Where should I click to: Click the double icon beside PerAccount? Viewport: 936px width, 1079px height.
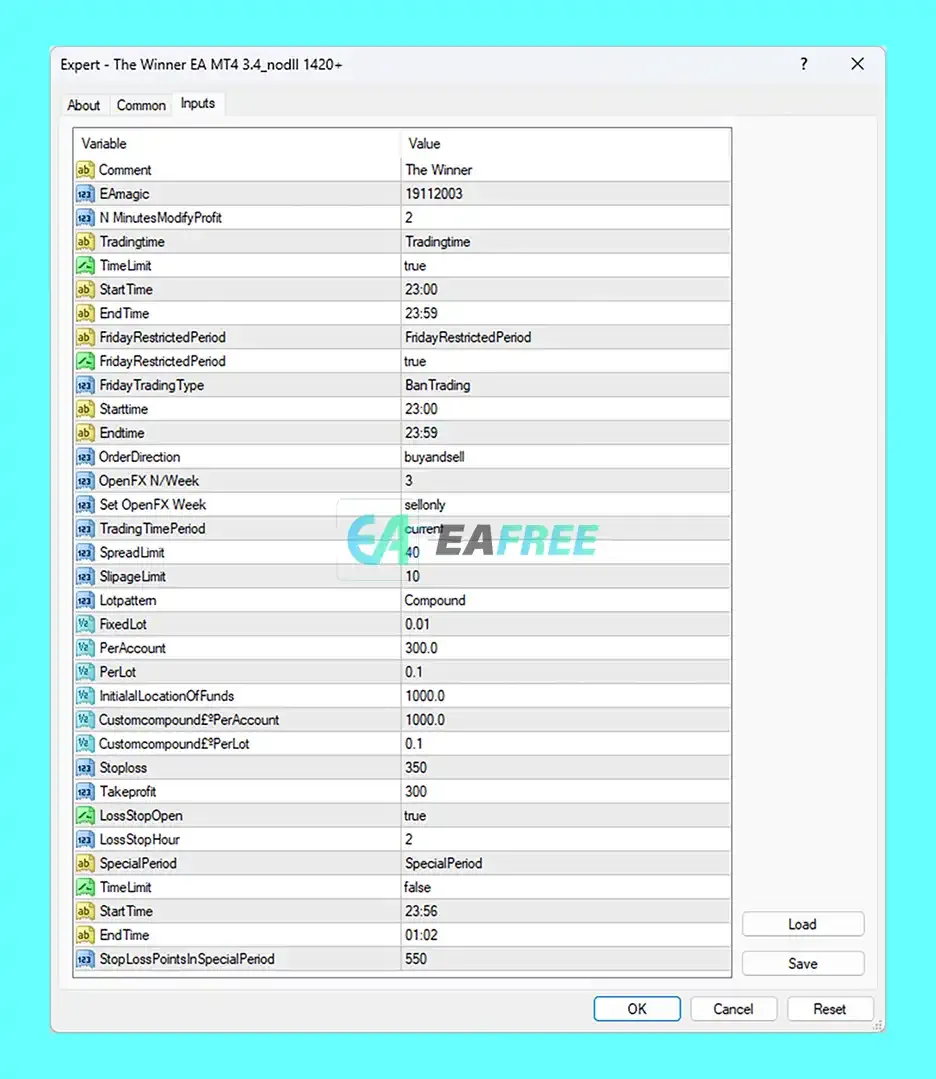pyautogui.click(x=85, y=648)
